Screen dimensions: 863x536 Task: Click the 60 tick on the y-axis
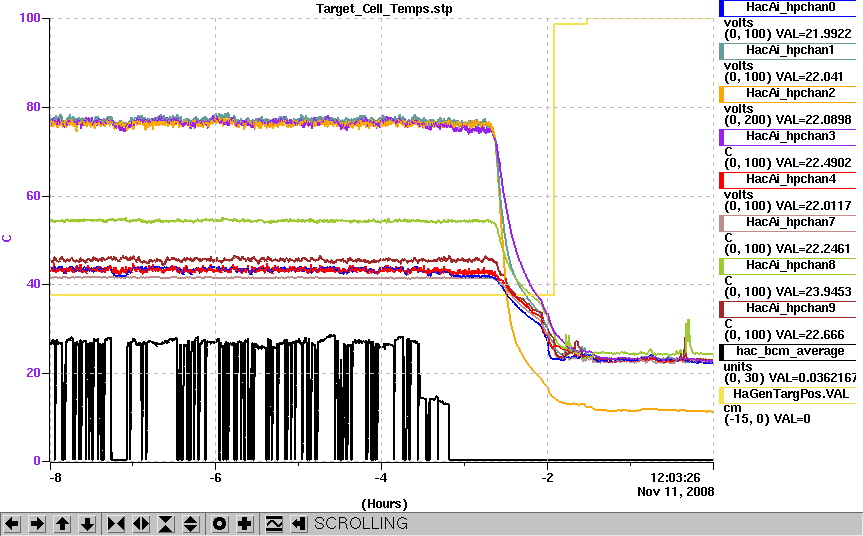[34, 196]
